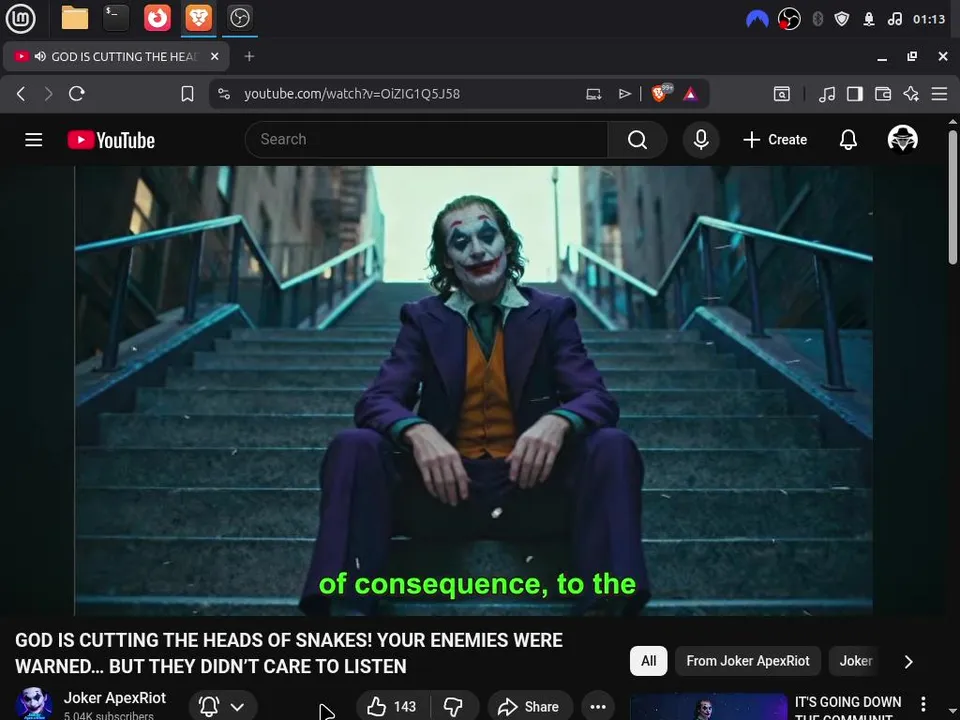Open Brave Leo AI sparkle icon

tap(911, 94)
